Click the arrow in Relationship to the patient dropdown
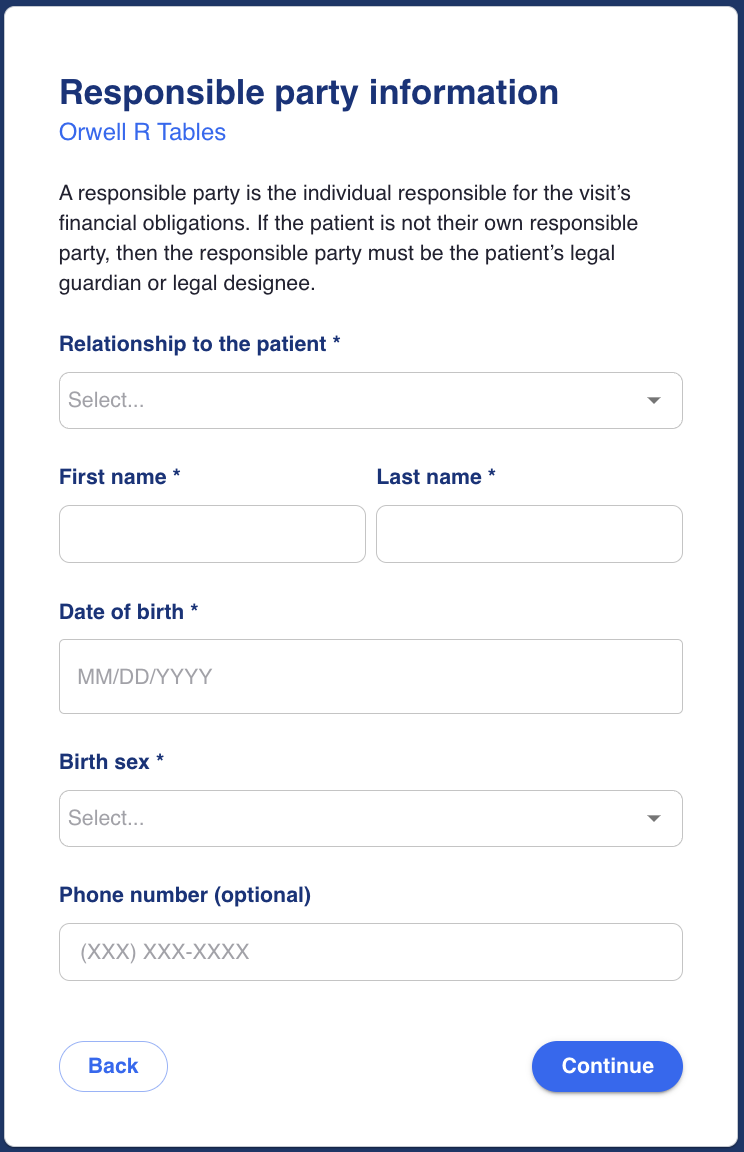744x1152 pixels. (x=654, y=401)
